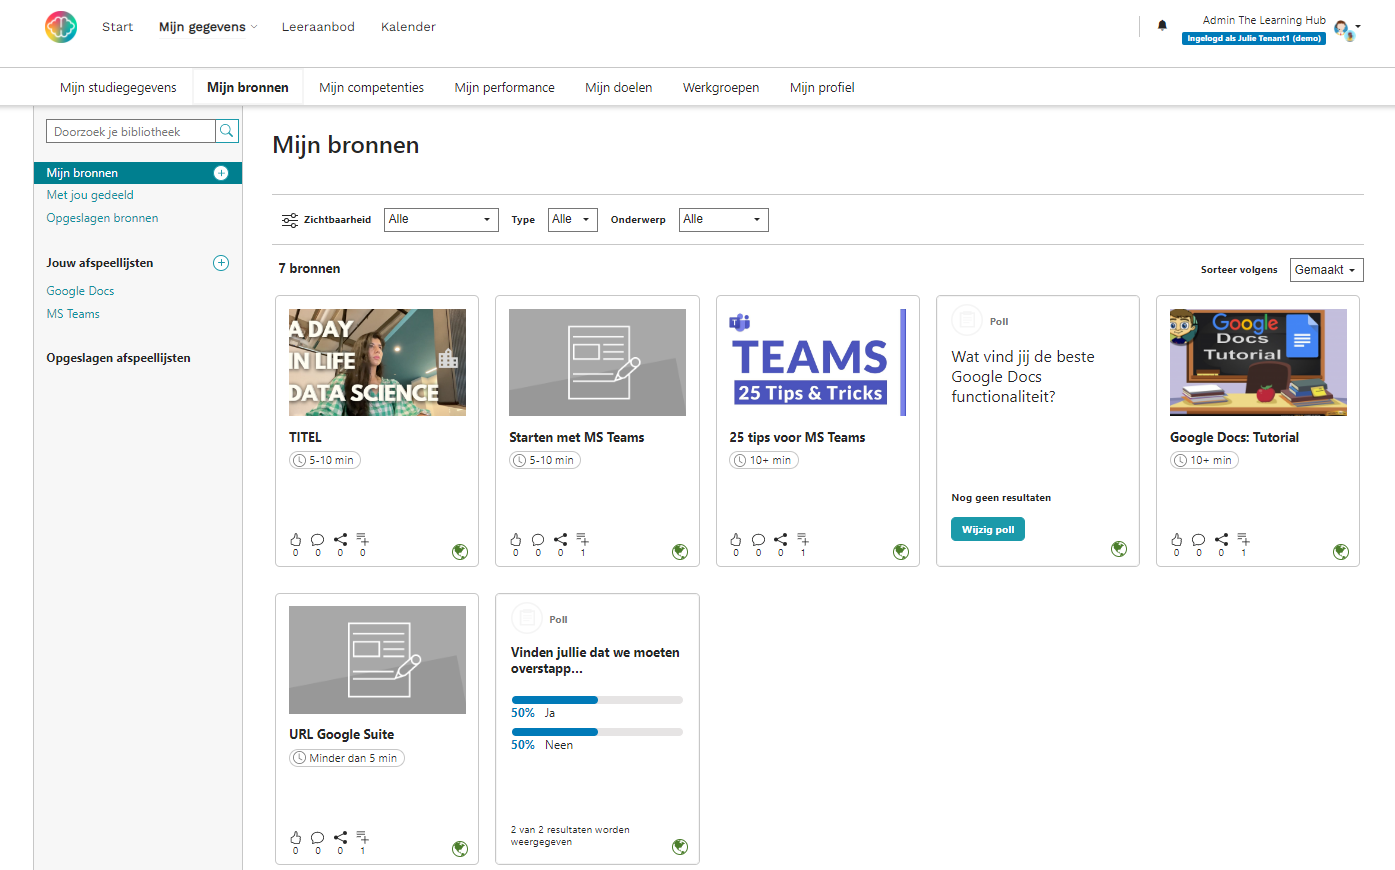Share the TITEL card
This screenshot has width=1395, height=870.
click(x=340, y=540)
